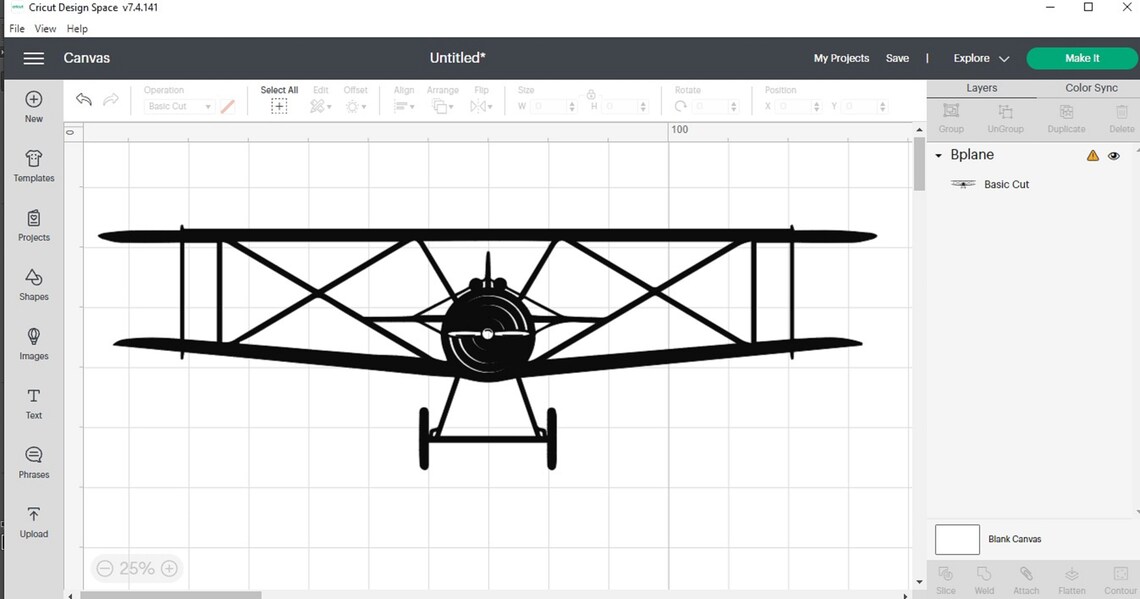The width and height of the screenshot is (1140, 599).
Task: Open My Projects
Action: (841, 58)
